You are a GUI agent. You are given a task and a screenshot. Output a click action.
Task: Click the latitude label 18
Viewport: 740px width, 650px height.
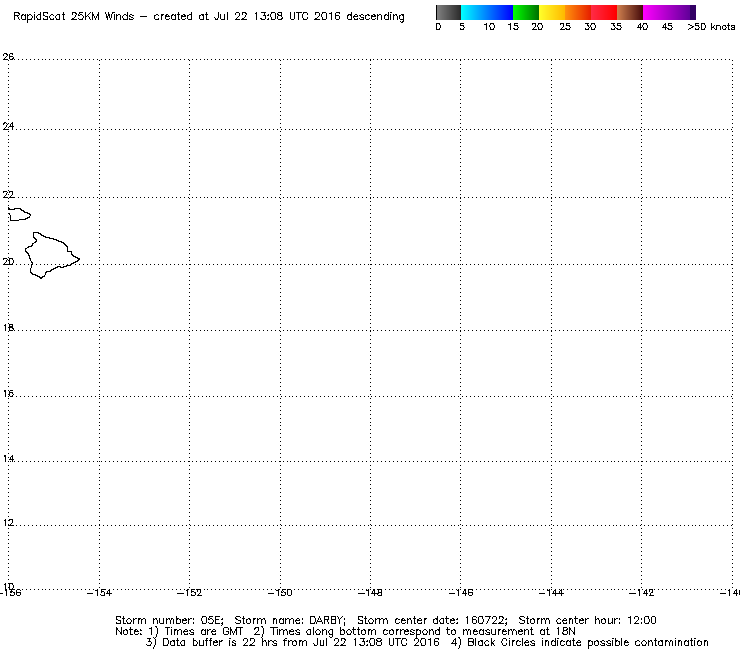pyautogui.click(x=8, y=328)
